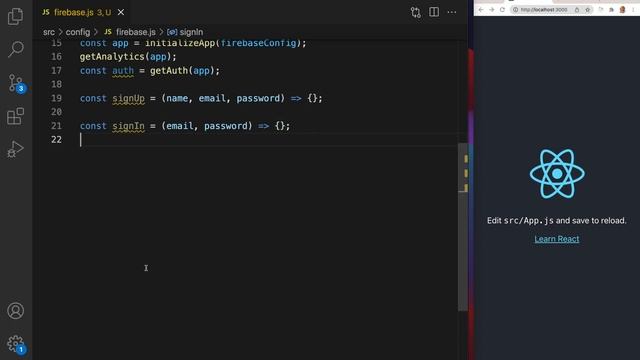Click password parameter on line 21
This screenshot has width=640, height=360.
pos(226,126)
